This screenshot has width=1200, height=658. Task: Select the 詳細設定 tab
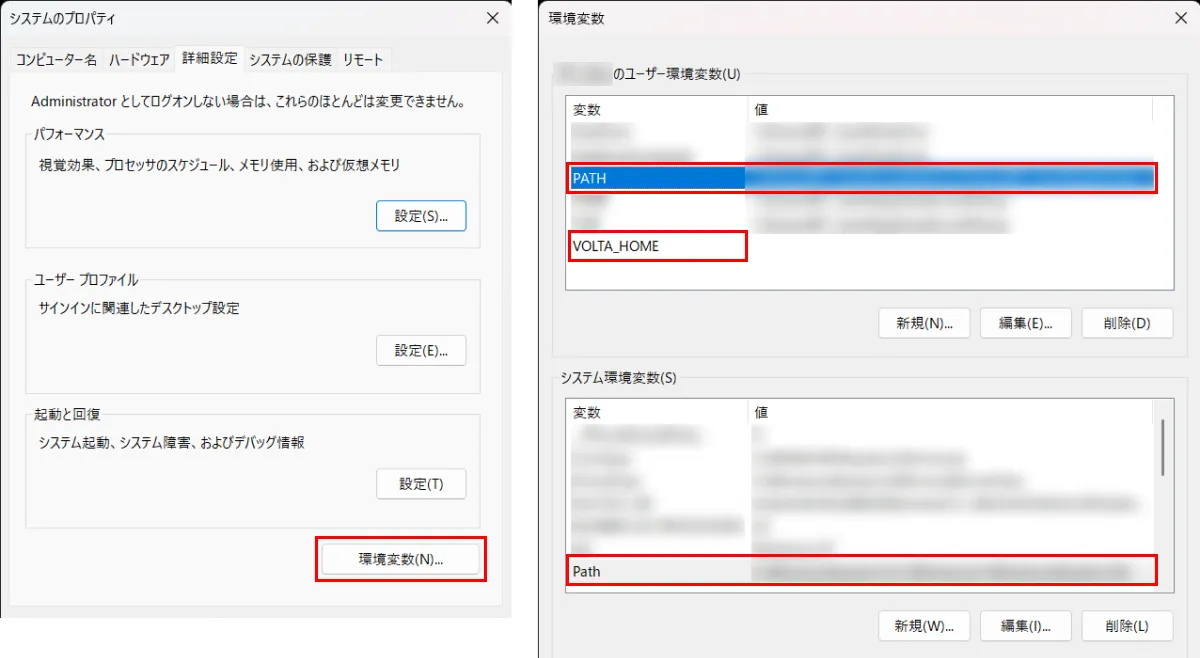(x=209, y=58)
